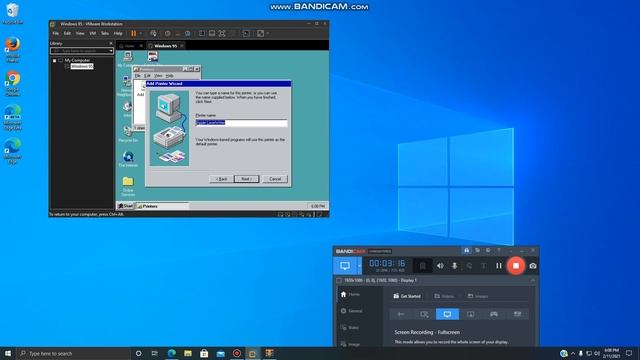This screenshot has width=640, height=360.
Task: Toggle the Bandicam microphone icon
Action: [454, 266]
